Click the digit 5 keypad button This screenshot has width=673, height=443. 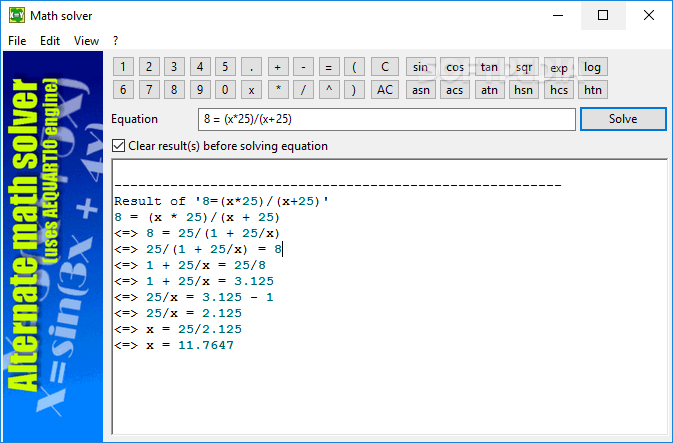225,67
